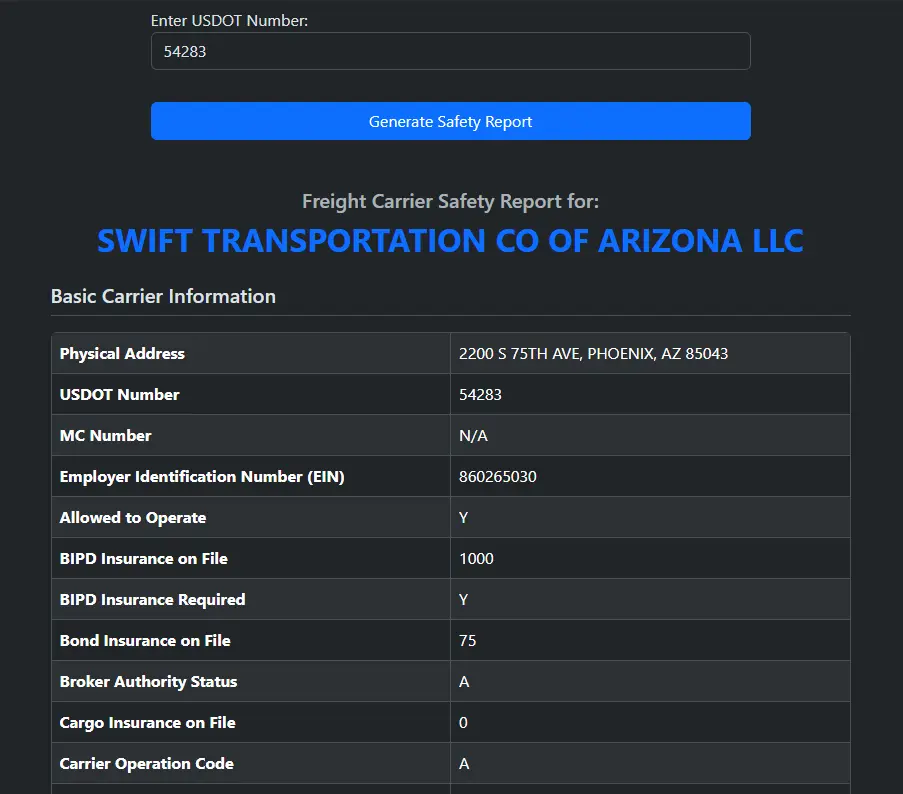Click the USDOT Number row in the table

250,394
